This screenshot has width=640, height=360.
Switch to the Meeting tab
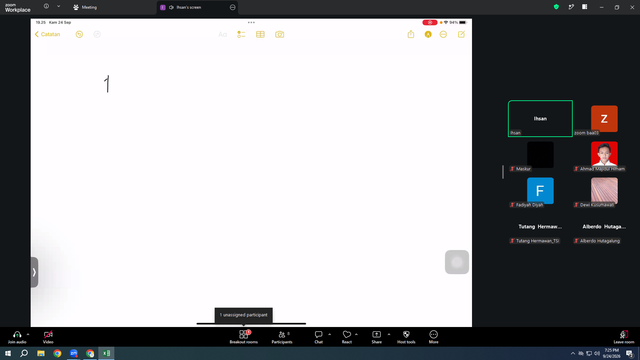point(85,7)
